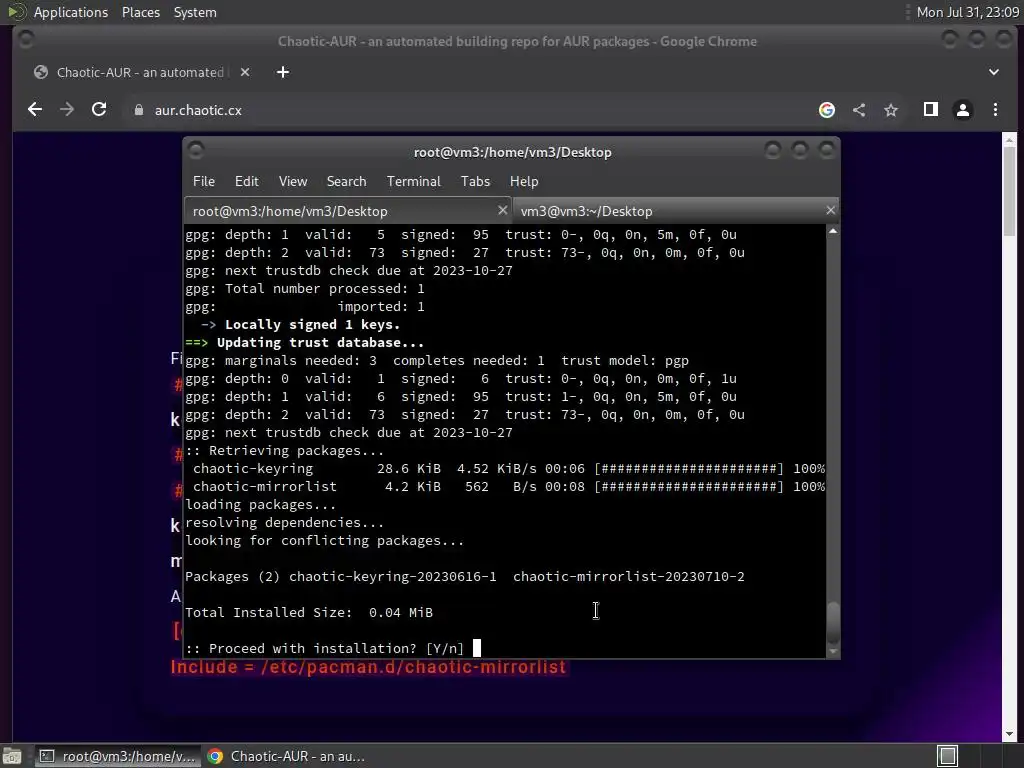Show desktop from bottom panel icon

(12, 756)
